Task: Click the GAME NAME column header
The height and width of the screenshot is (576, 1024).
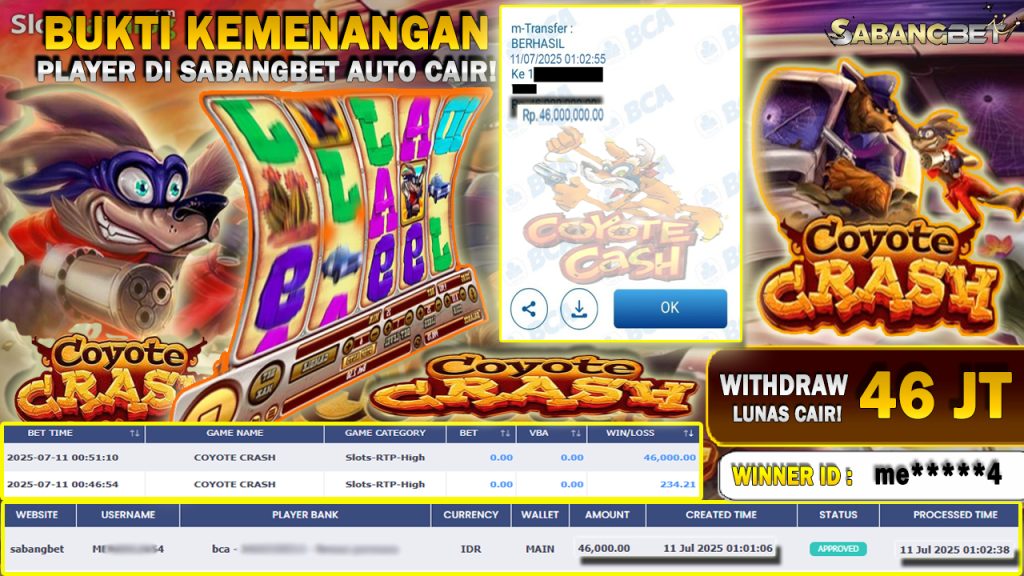Action: pos(234,433)
